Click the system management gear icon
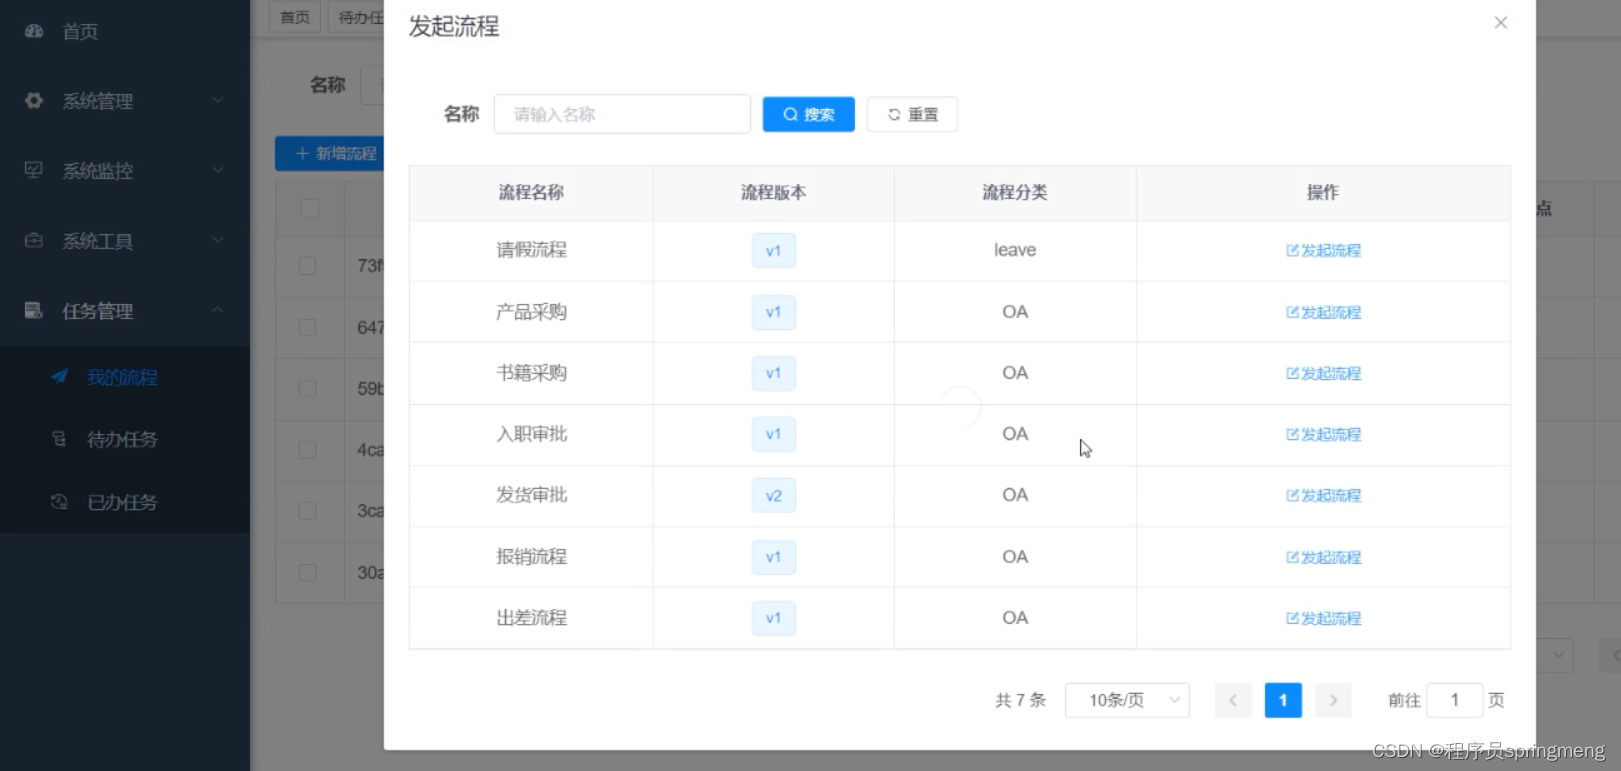The image size is (1621, 771). [34, 101]
